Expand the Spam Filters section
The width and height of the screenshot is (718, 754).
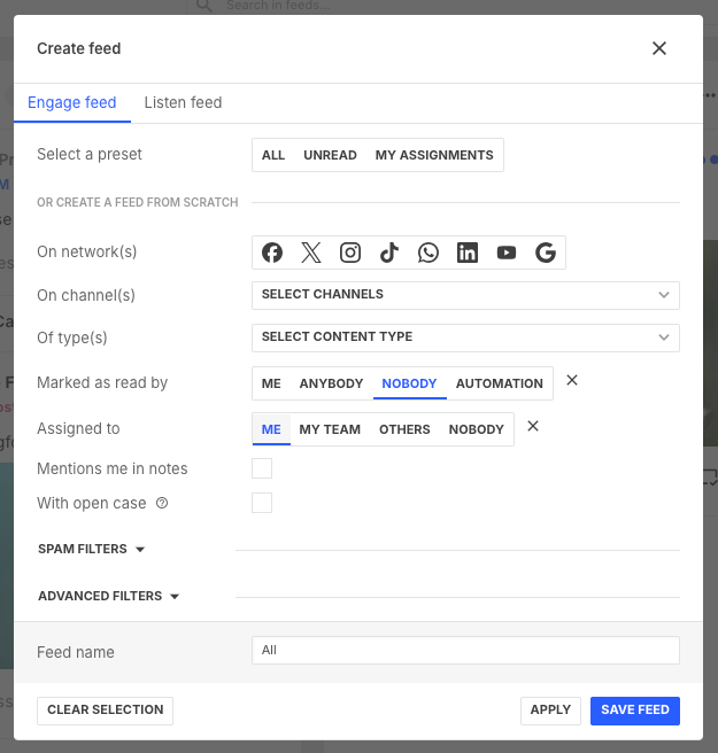pyautogui.click(x=91, y=549)
